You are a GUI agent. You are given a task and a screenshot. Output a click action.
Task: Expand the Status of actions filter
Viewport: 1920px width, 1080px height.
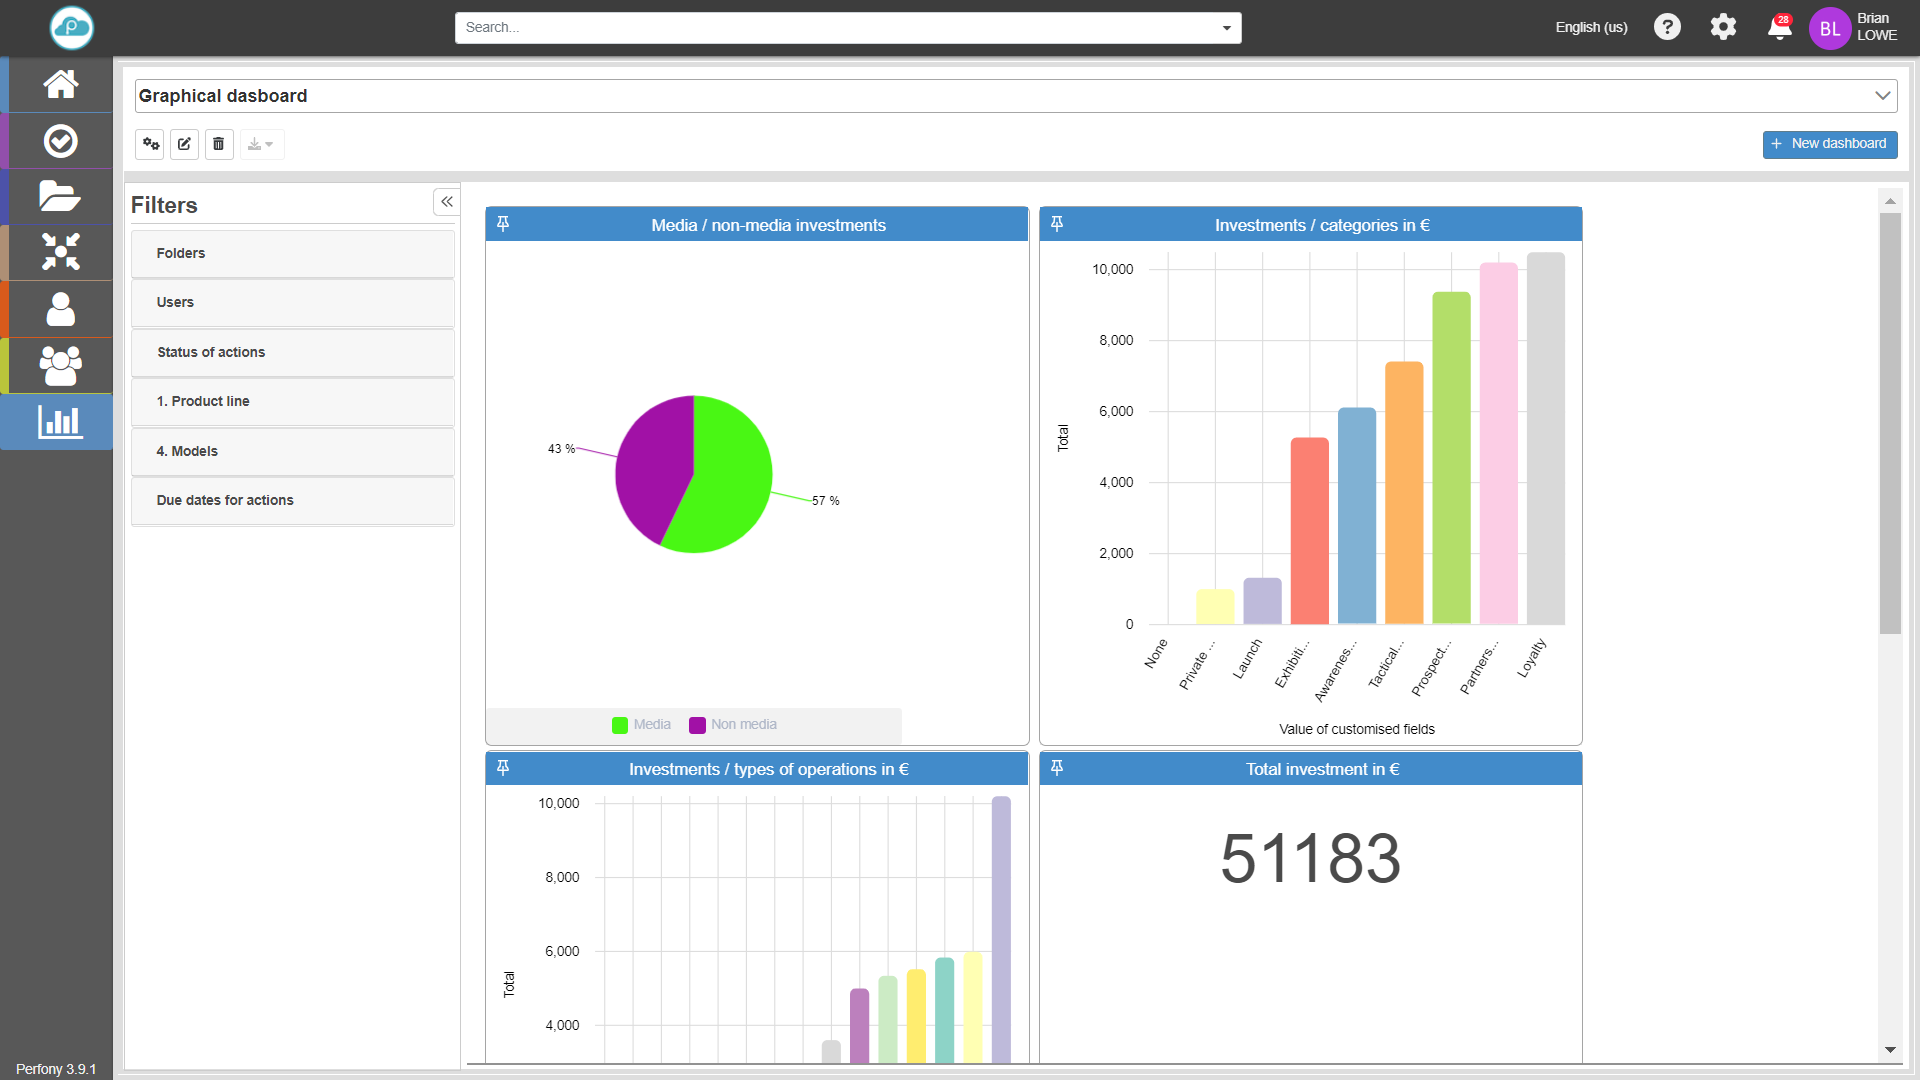point(292,352)
